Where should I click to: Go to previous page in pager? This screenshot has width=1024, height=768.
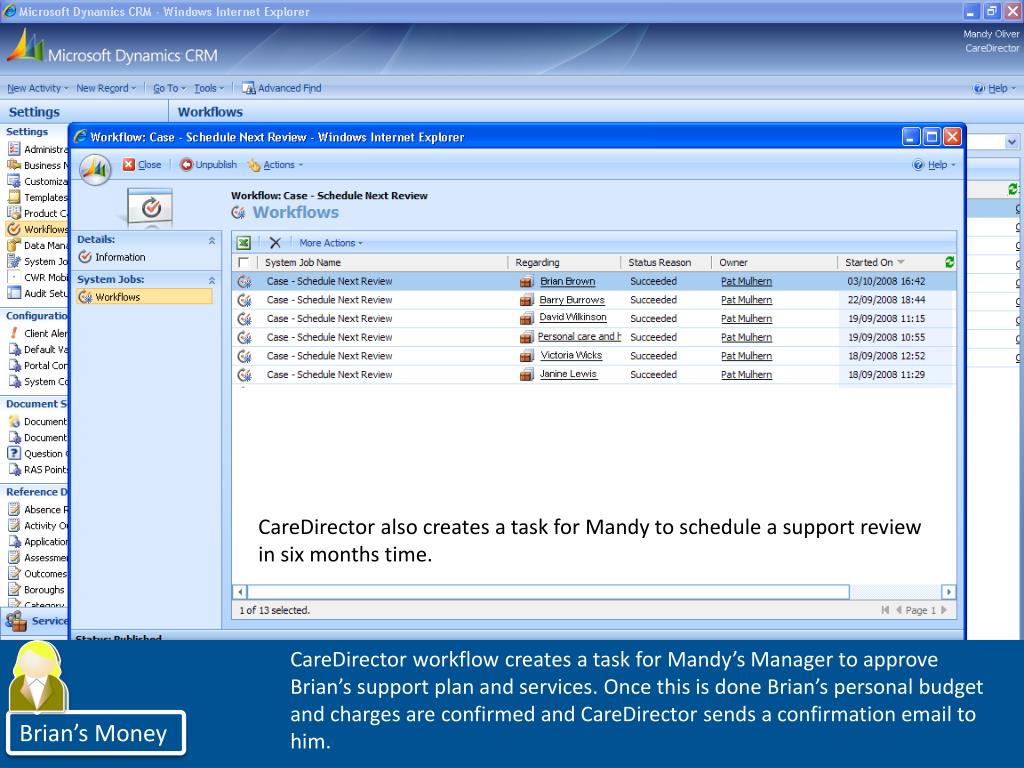pyautogui.click(x=899, y=610)
